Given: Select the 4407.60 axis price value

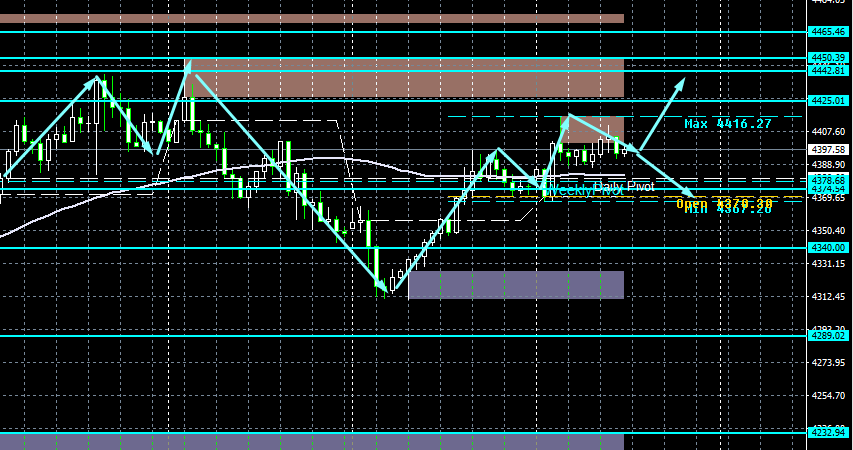Looking at the screenshot, I should click(x=830, y=132).
